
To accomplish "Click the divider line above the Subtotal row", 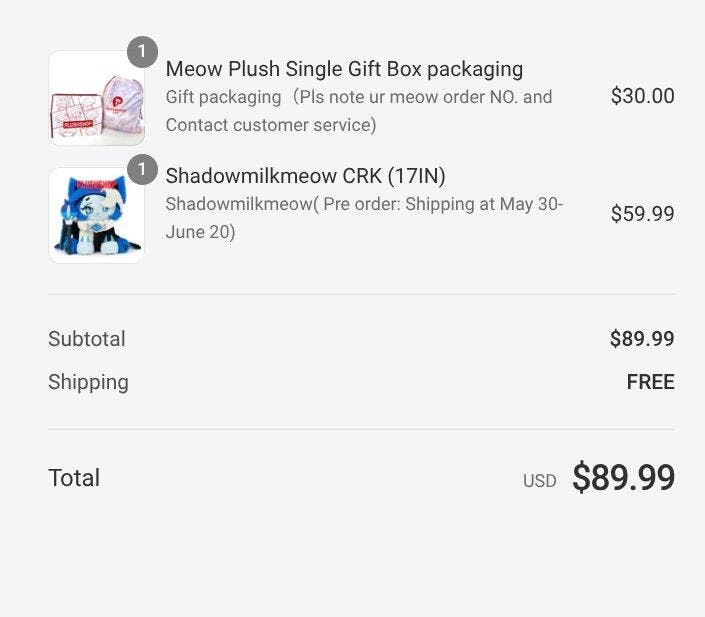I will point(361,295).
